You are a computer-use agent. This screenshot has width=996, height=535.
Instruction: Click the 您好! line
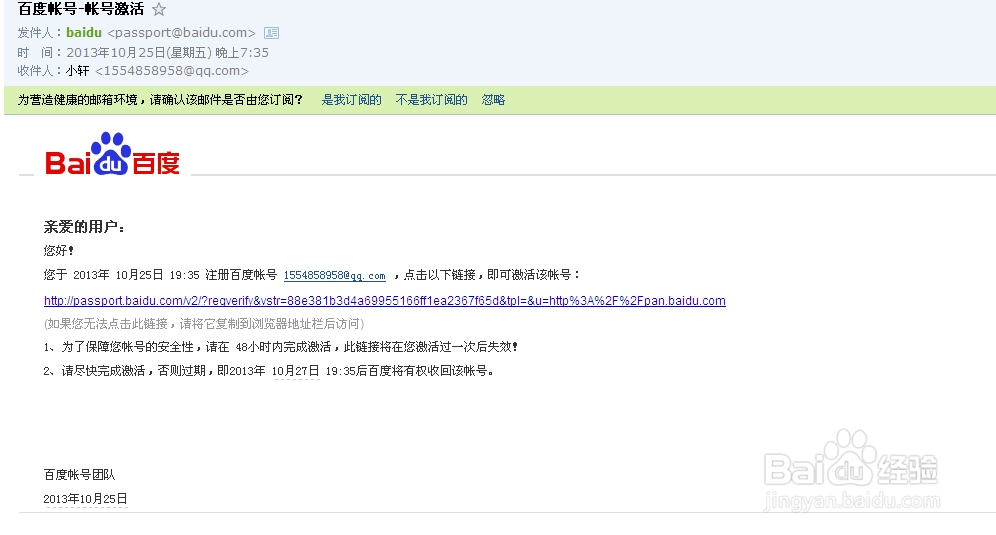(x=58, y=251)
